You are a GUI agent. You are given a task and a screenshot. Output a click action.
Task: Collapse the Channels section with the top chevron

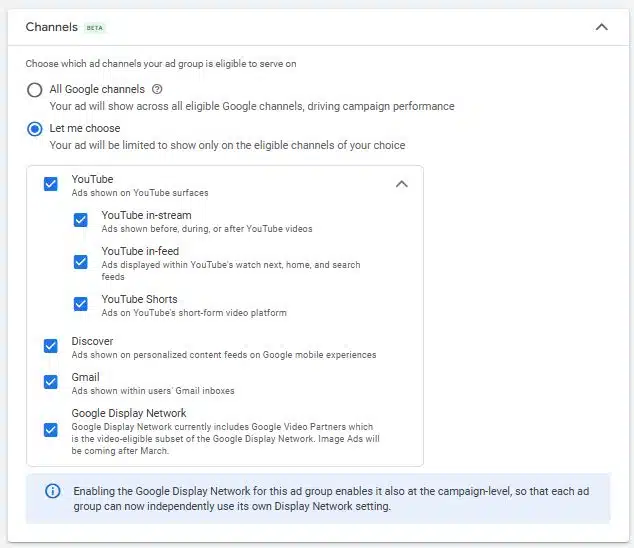(x=601, y=27)
